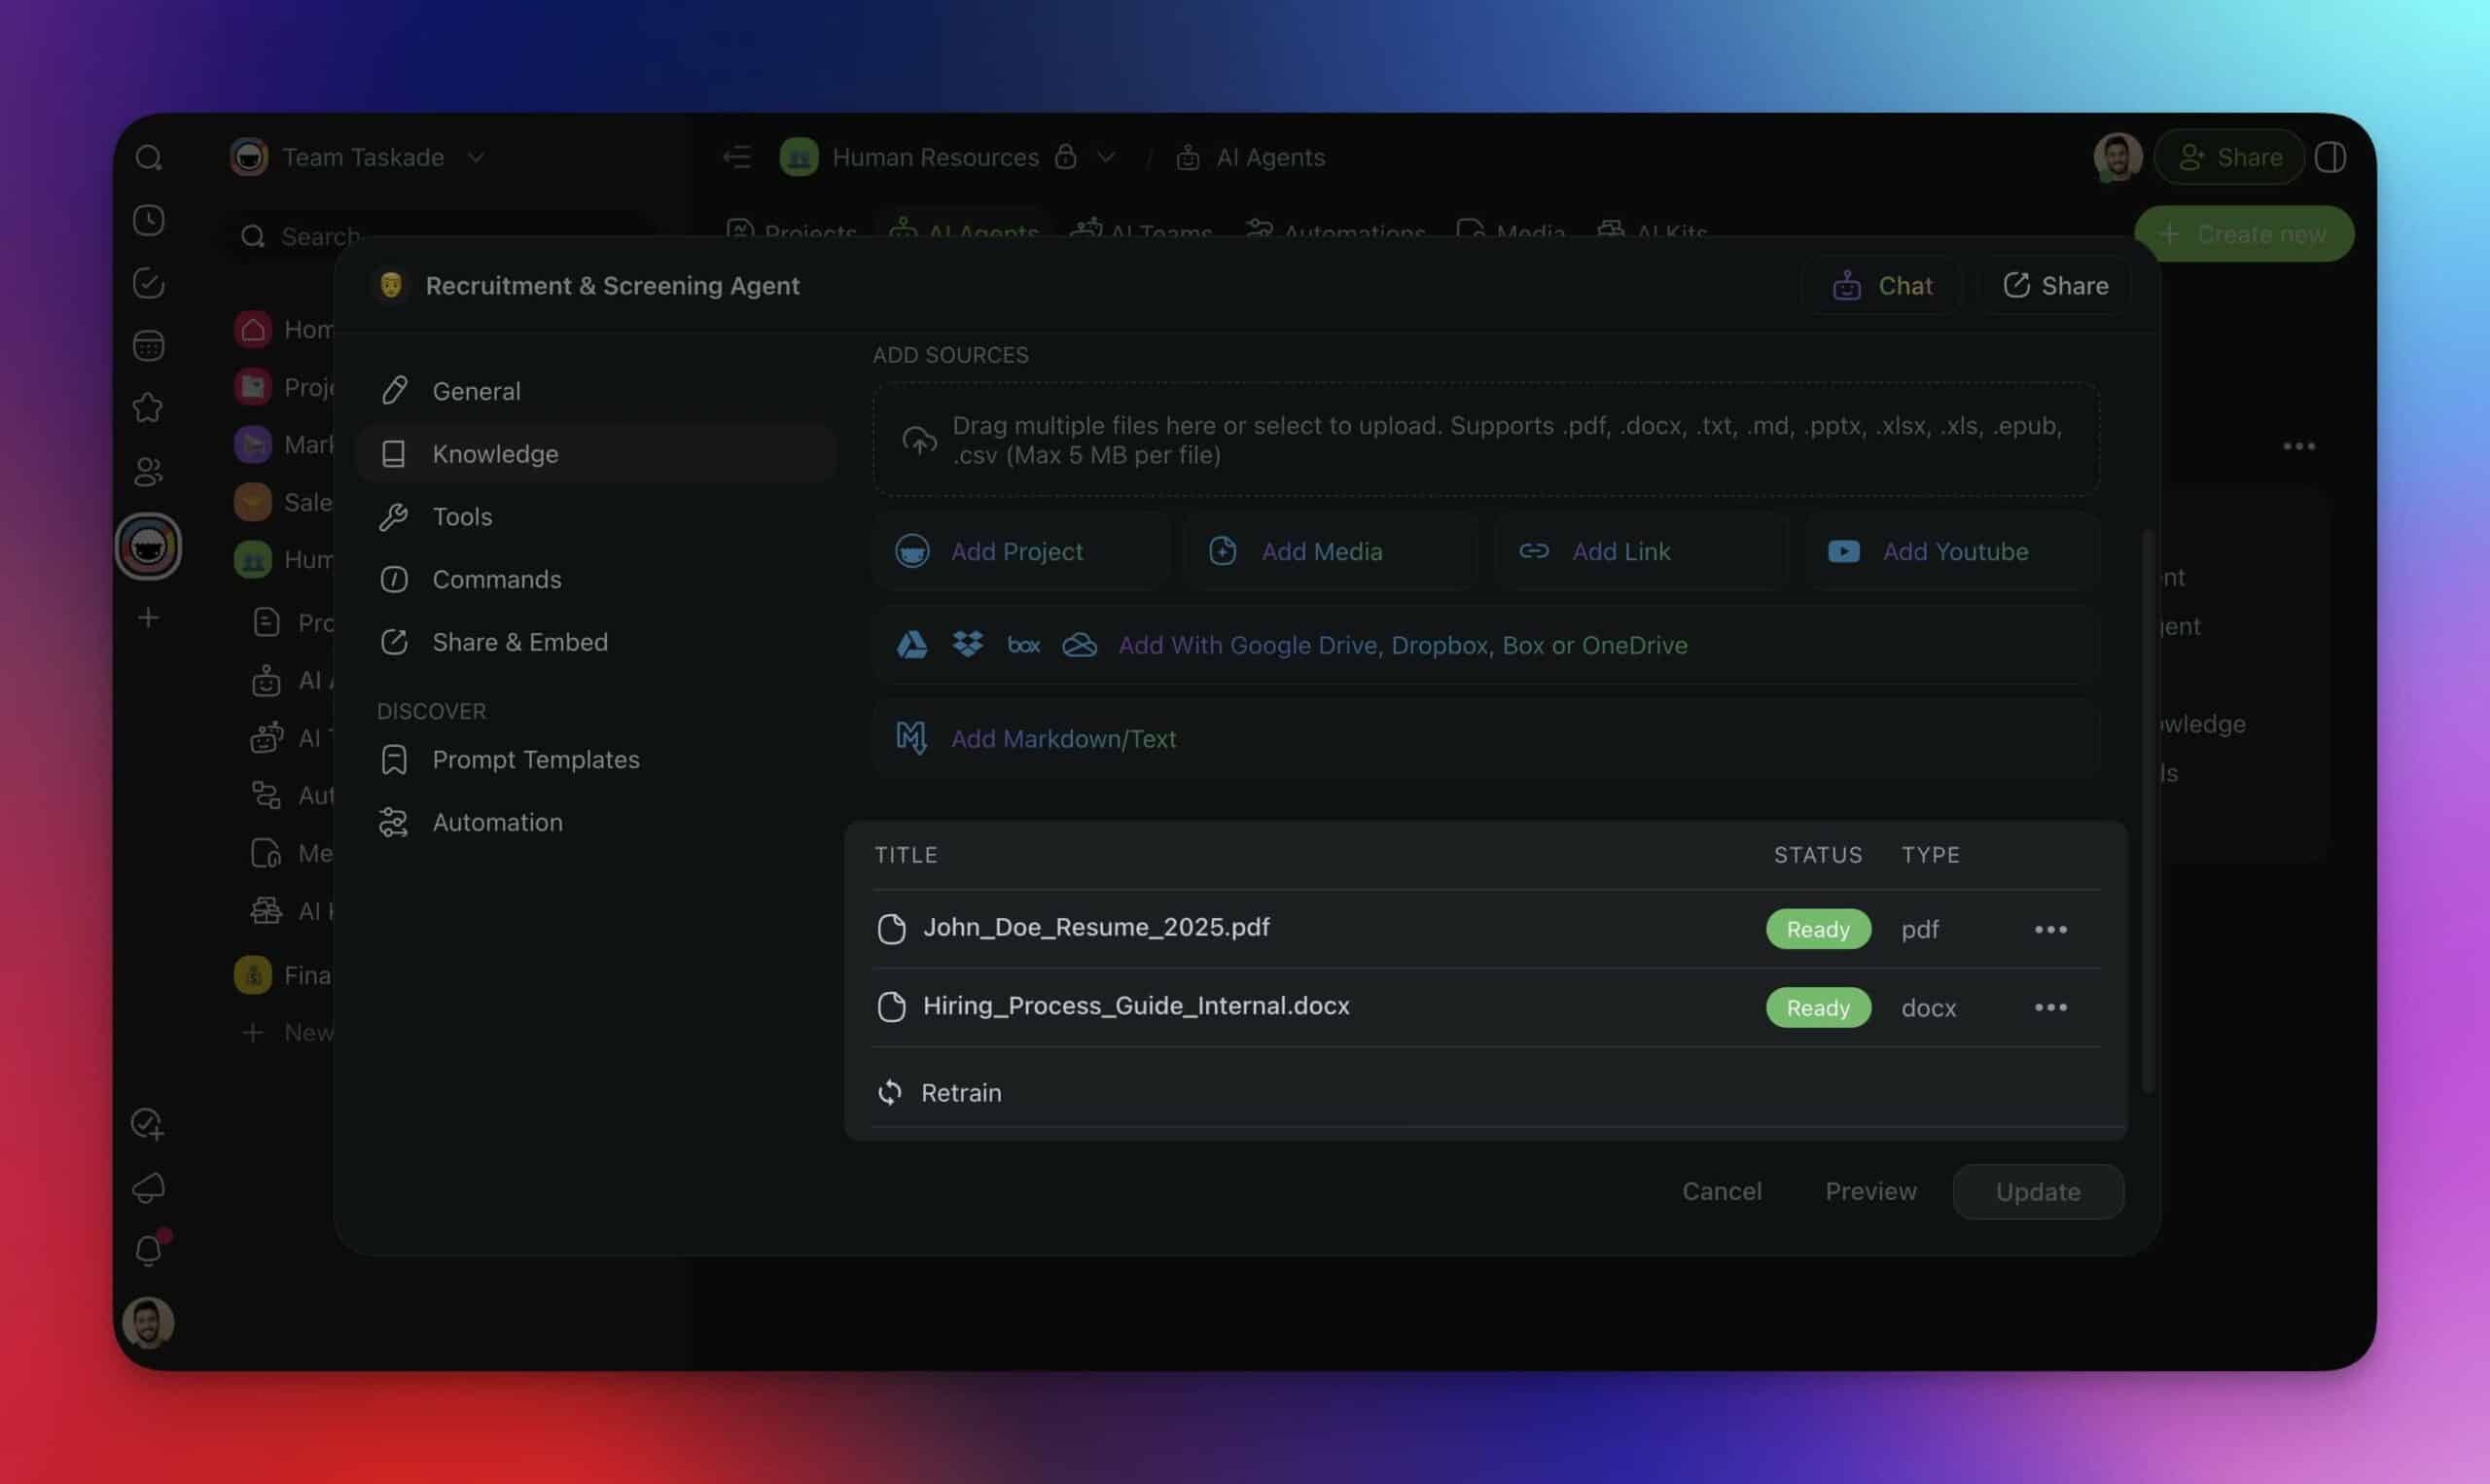Open options menu for John_Doe_Resume_2025.pdf
The height and width of the screenshot is (1484, 2490).
(2050, 929)
